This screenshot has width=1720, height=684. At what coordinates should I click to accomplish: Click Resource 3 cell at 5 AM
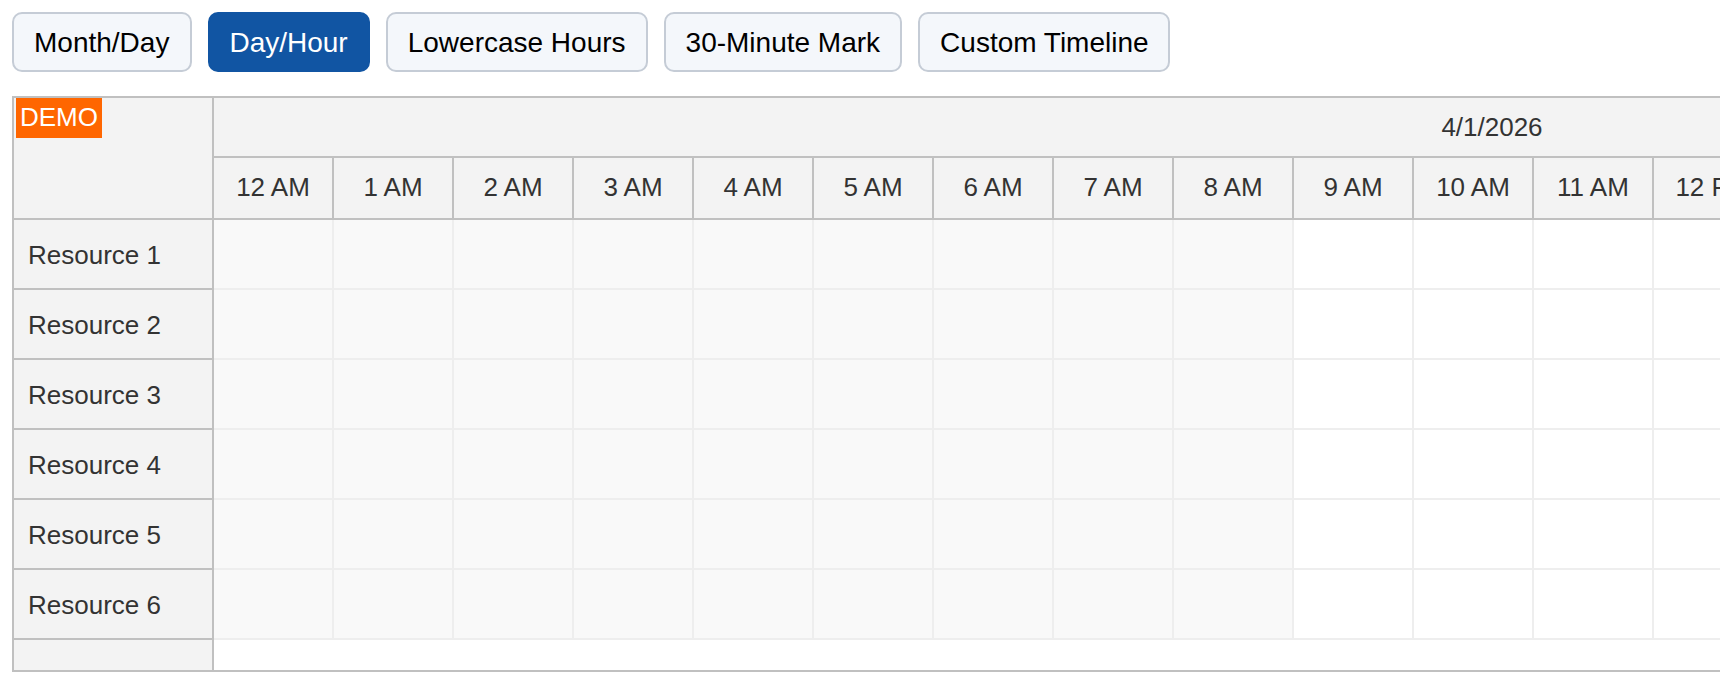873,395
